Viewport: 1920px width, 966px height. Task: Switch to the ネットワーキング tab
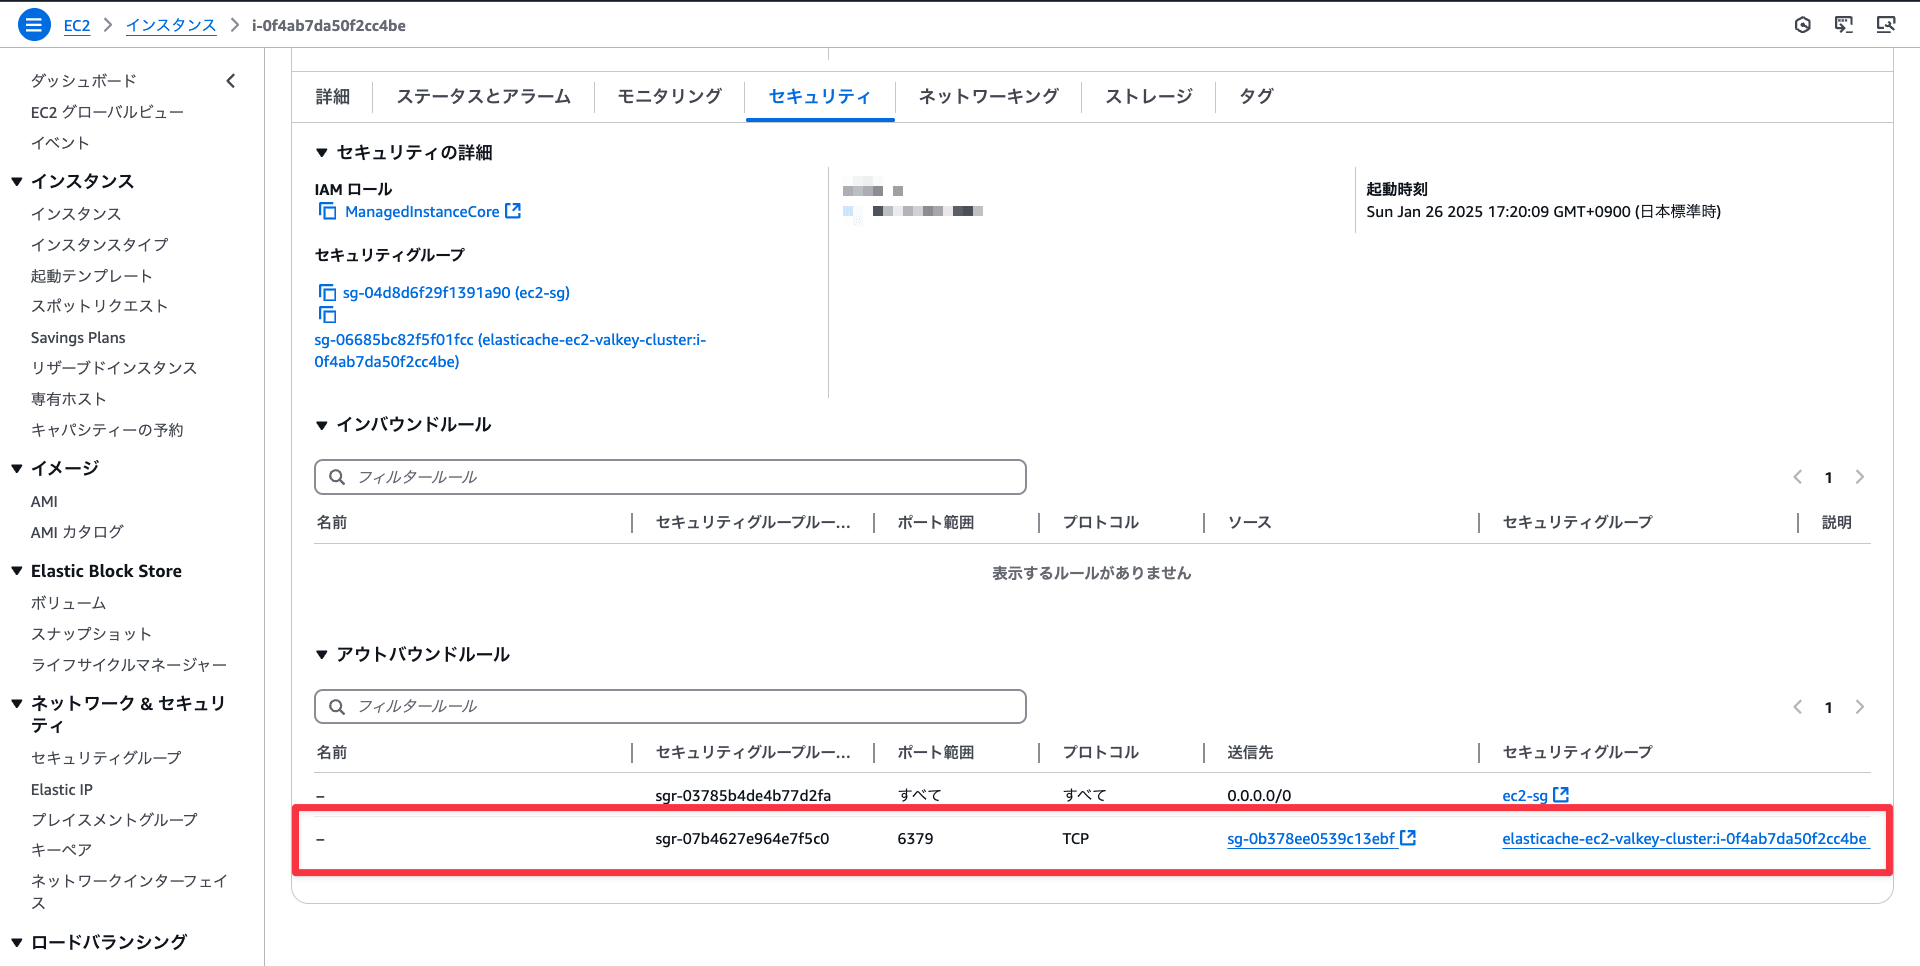pyautogui.click(x=989, y=96)
